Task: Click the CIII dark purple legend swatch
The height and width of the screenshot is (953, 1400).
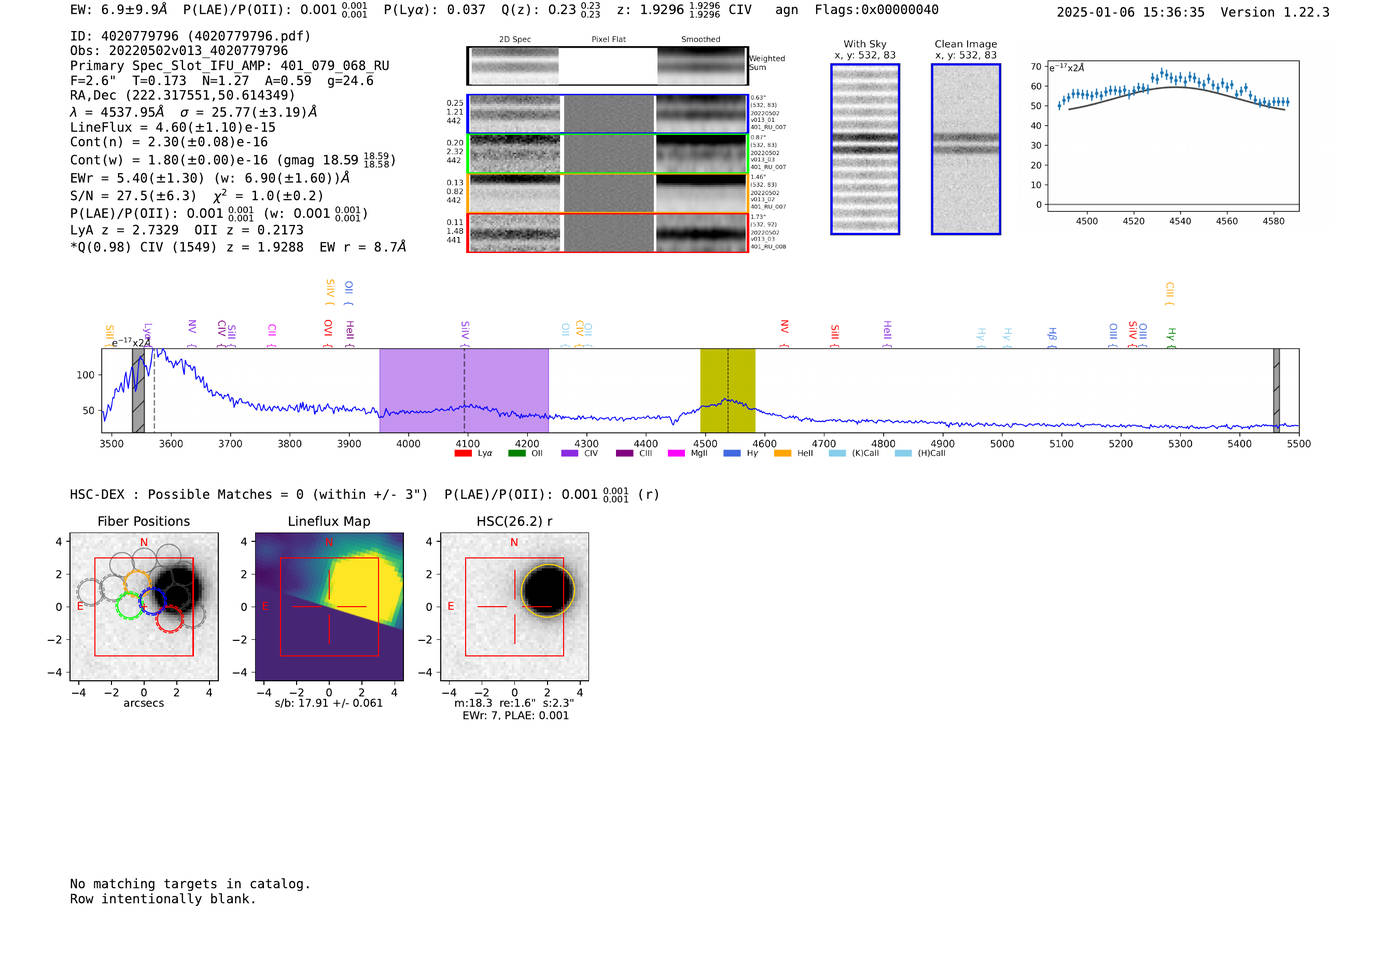Action: tap(624, 453)
